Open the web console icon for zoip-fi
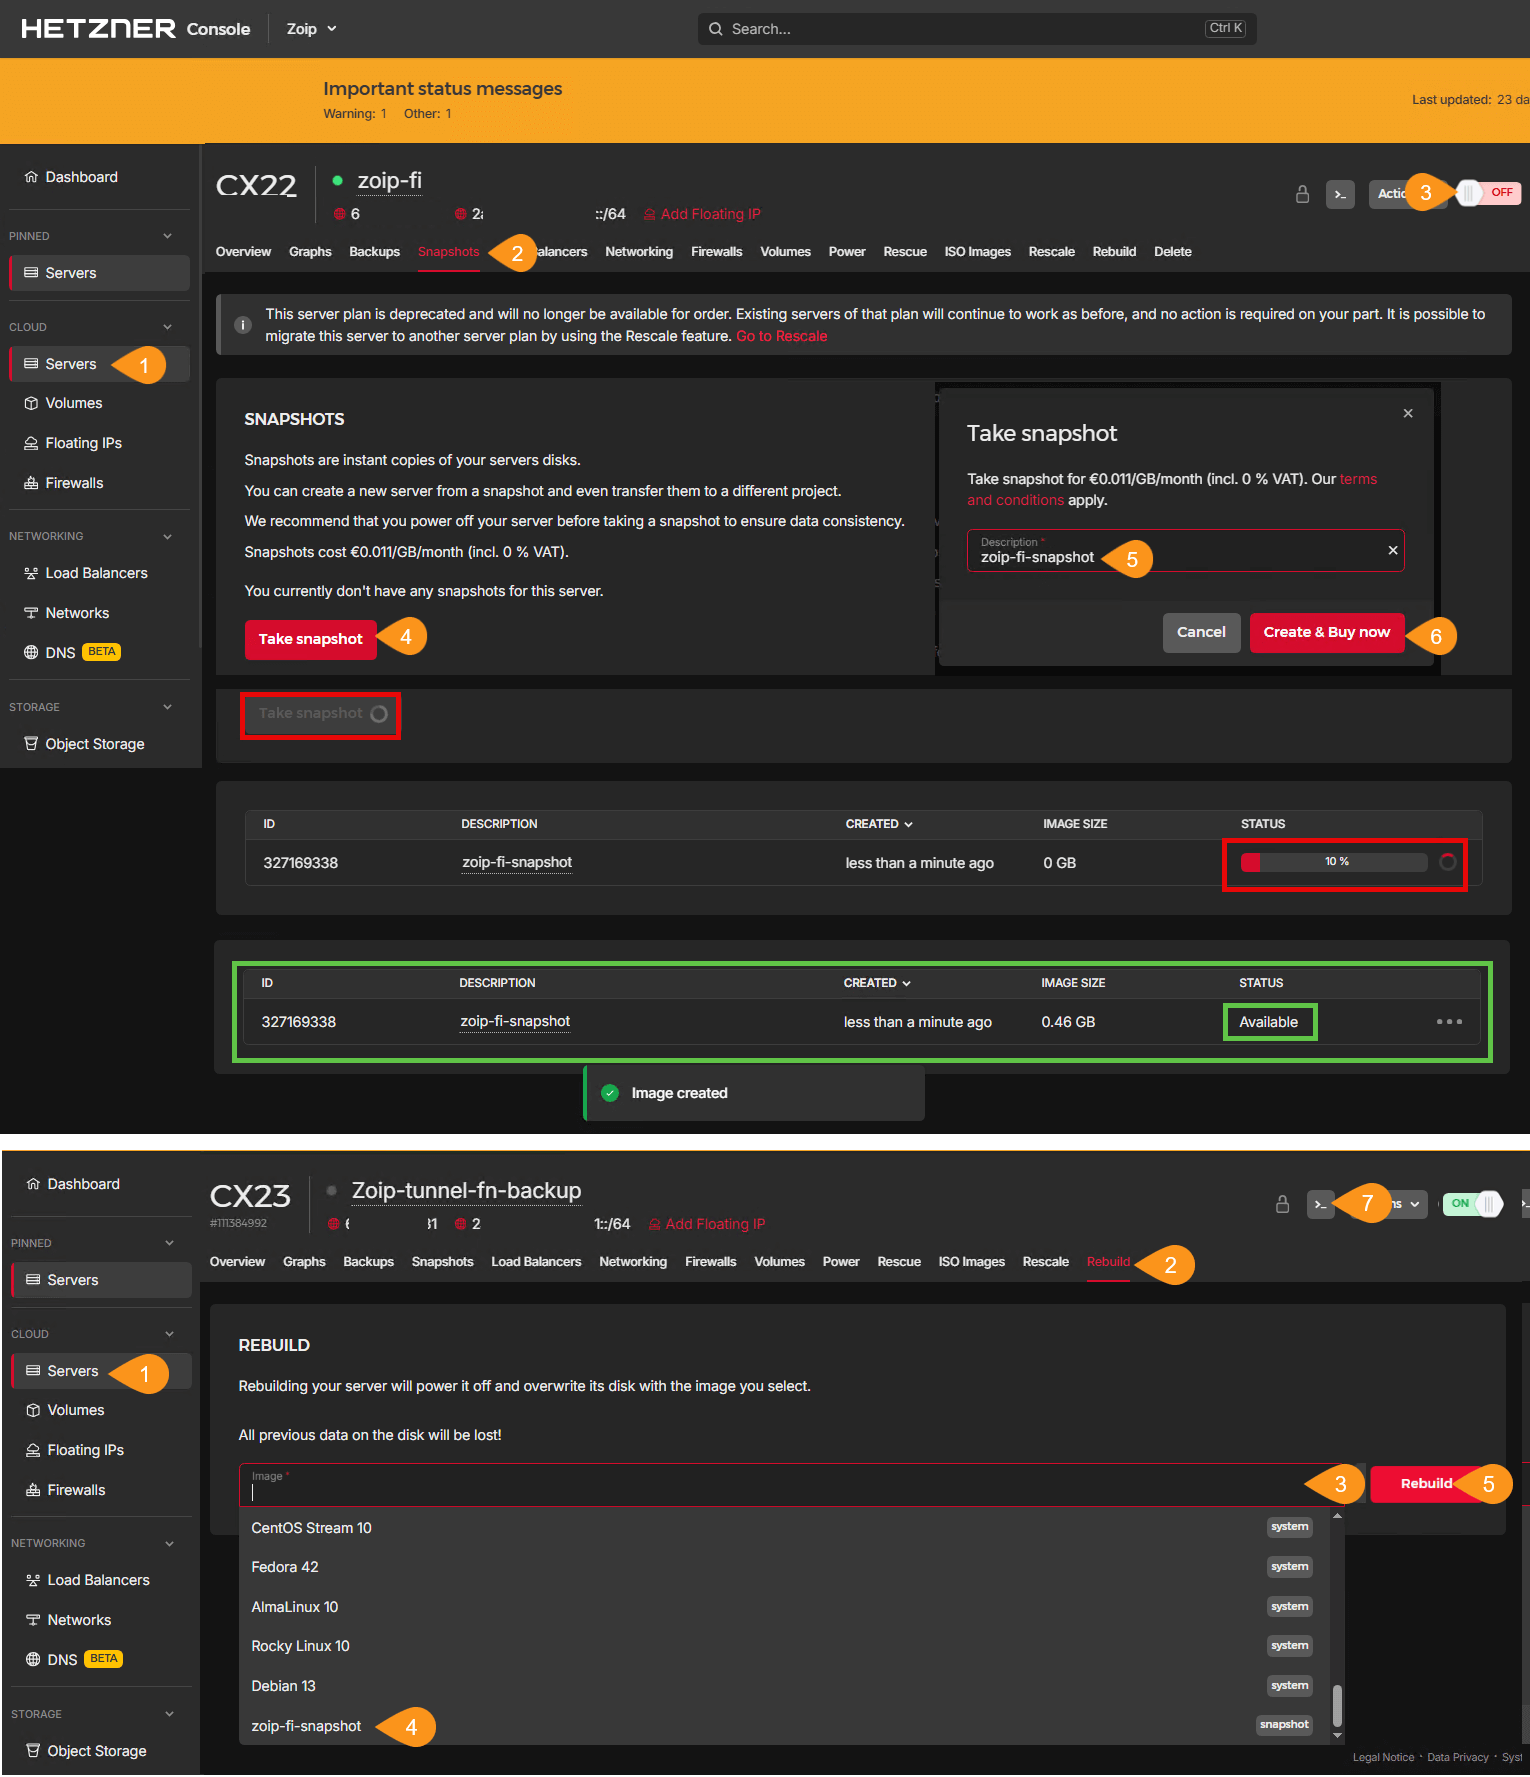 click(1340, 194)
